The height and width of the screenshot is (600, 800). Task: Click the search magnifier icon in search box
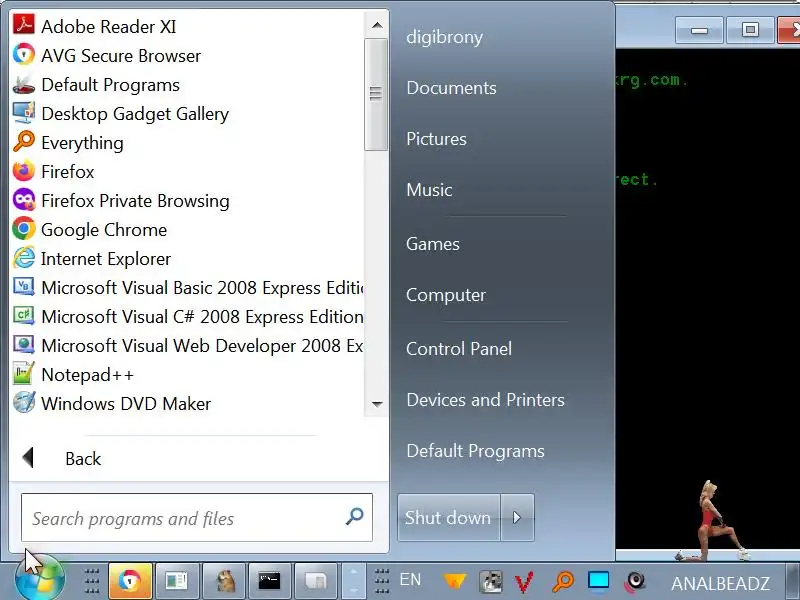point(355,516)
